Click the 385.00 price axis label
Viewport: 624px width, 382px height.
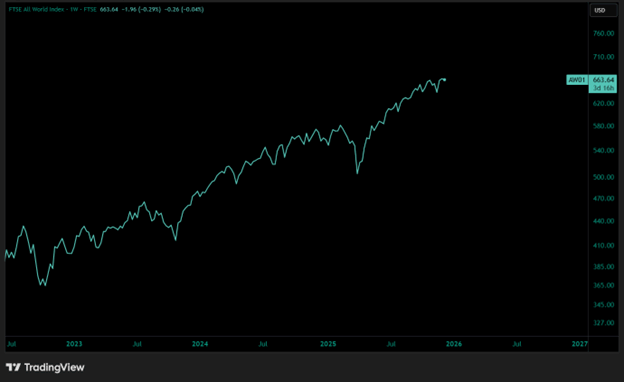point(603,267)
